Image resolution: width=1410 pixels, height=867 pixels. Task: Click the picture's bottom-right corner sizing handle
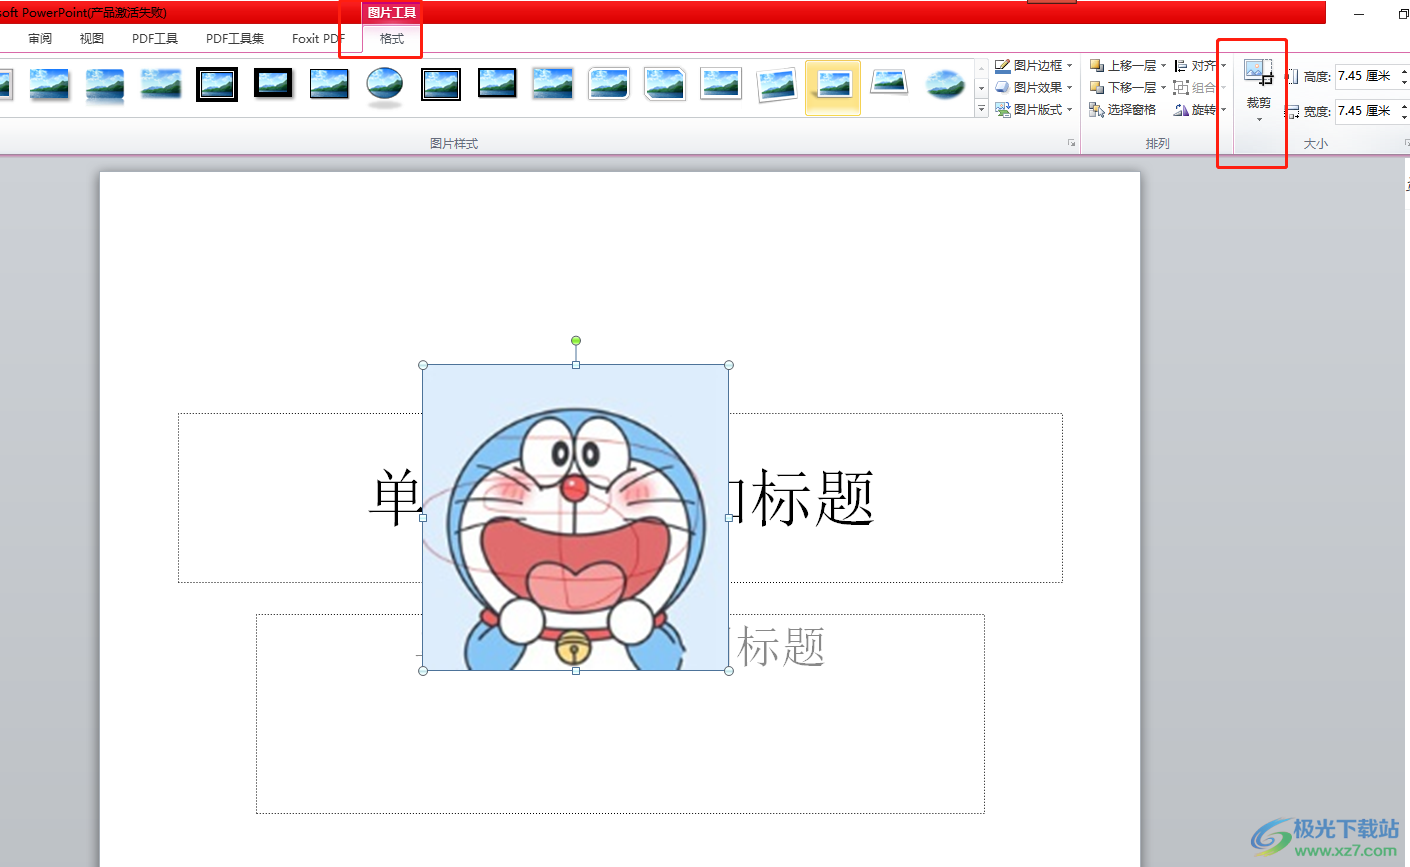[x=729, y=671]
